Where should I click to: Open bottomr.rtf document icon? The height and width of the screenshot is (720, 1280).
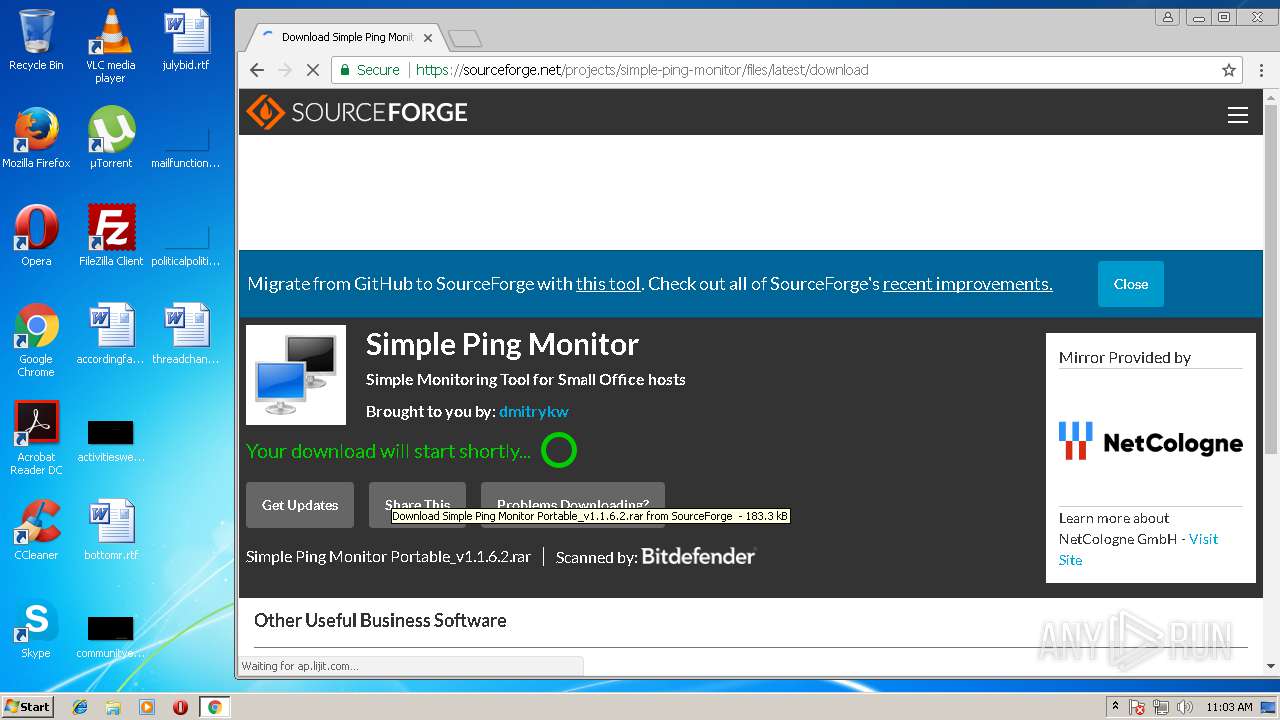(110, 530)
